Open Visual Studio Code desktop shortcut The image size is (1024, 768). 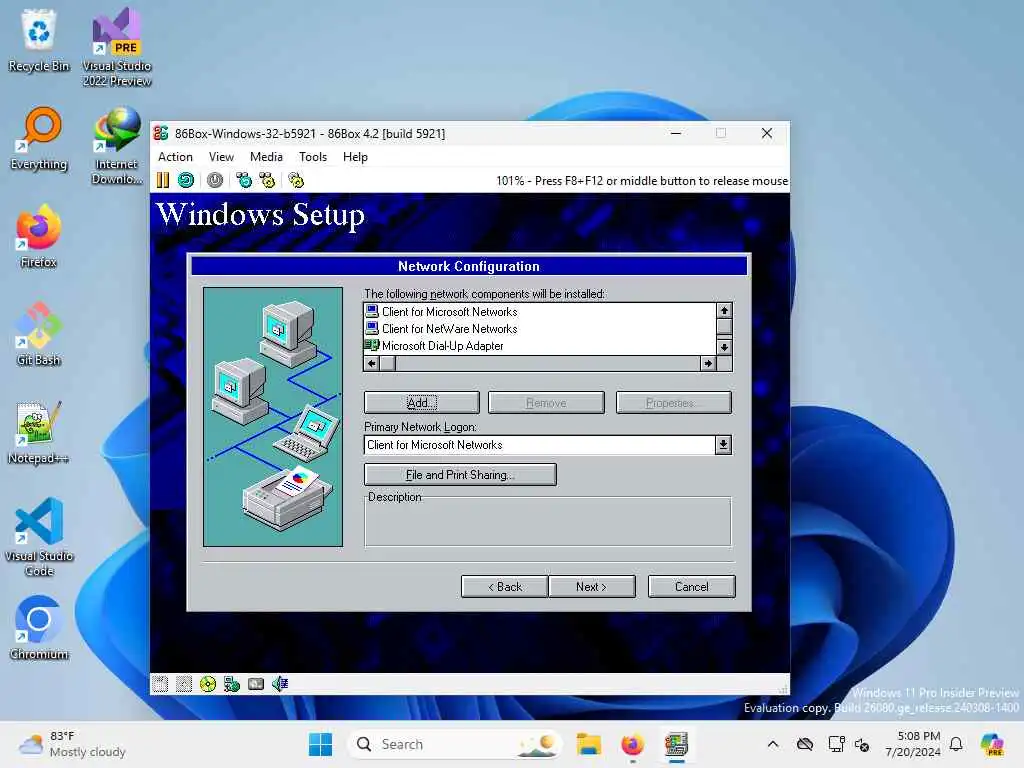39,537
